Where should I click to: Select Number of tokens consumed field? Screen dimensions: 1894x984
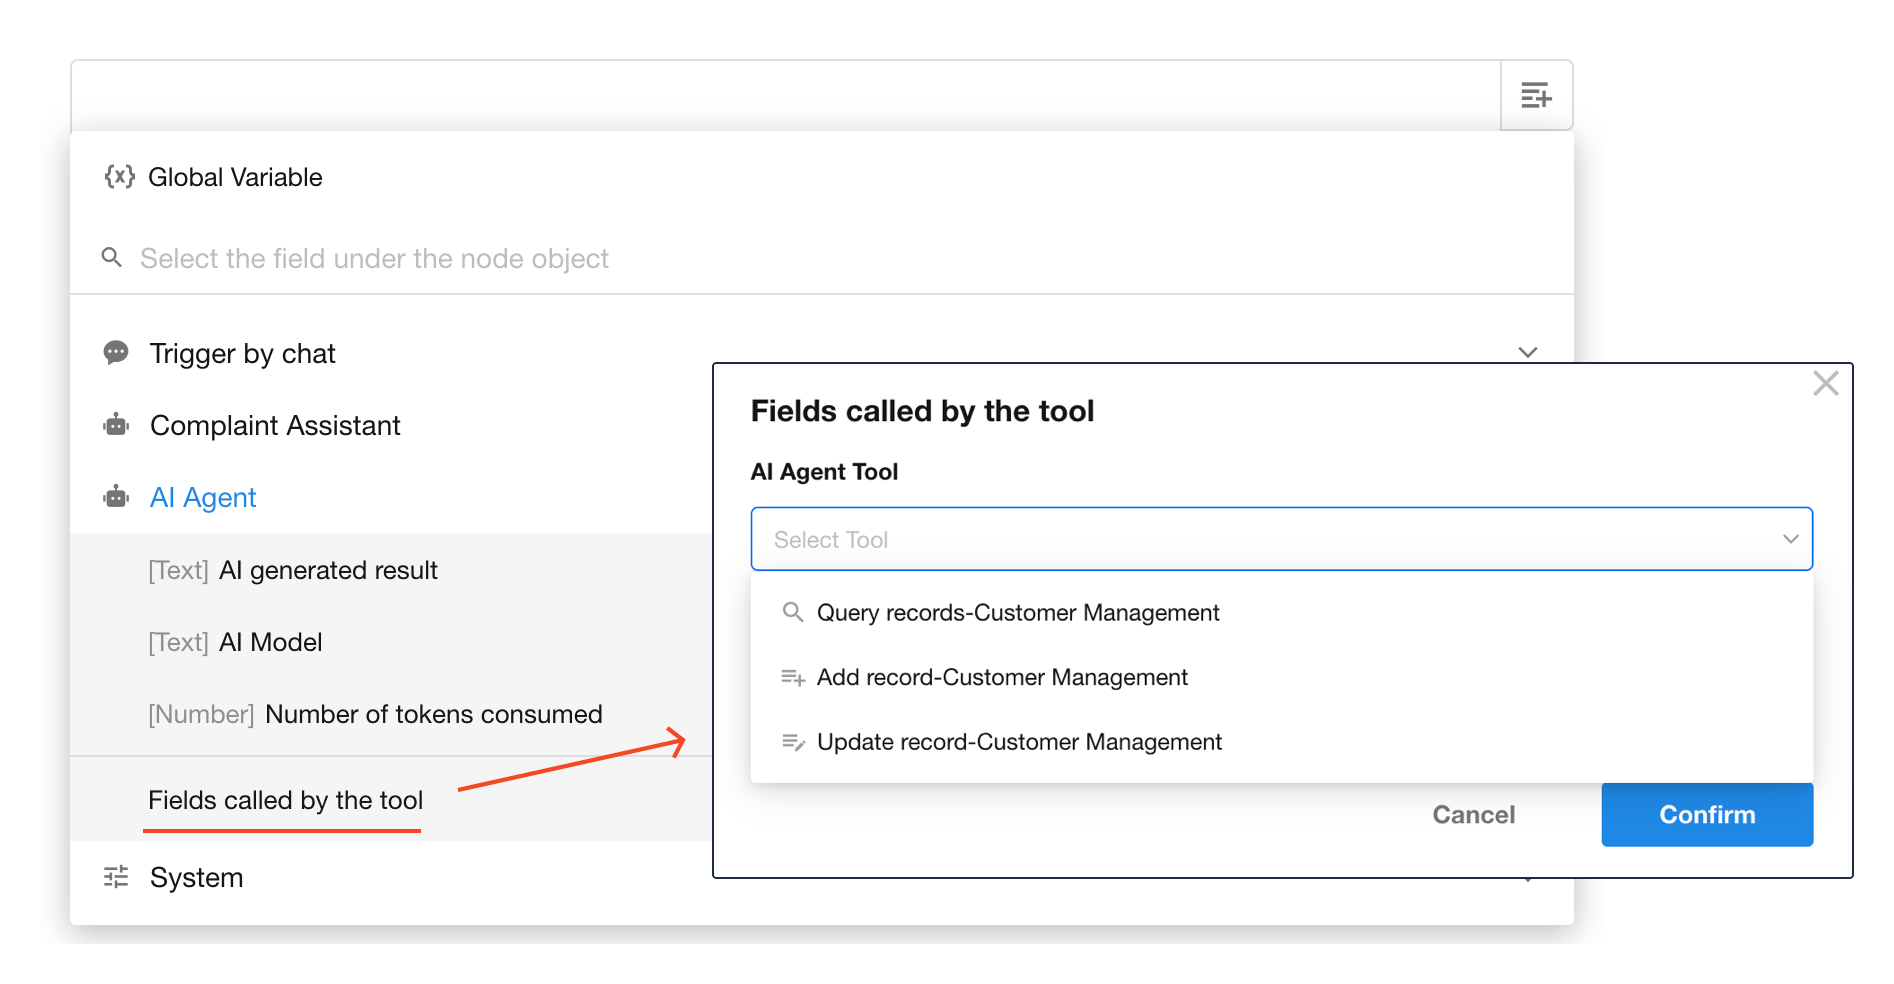[432, 714]
